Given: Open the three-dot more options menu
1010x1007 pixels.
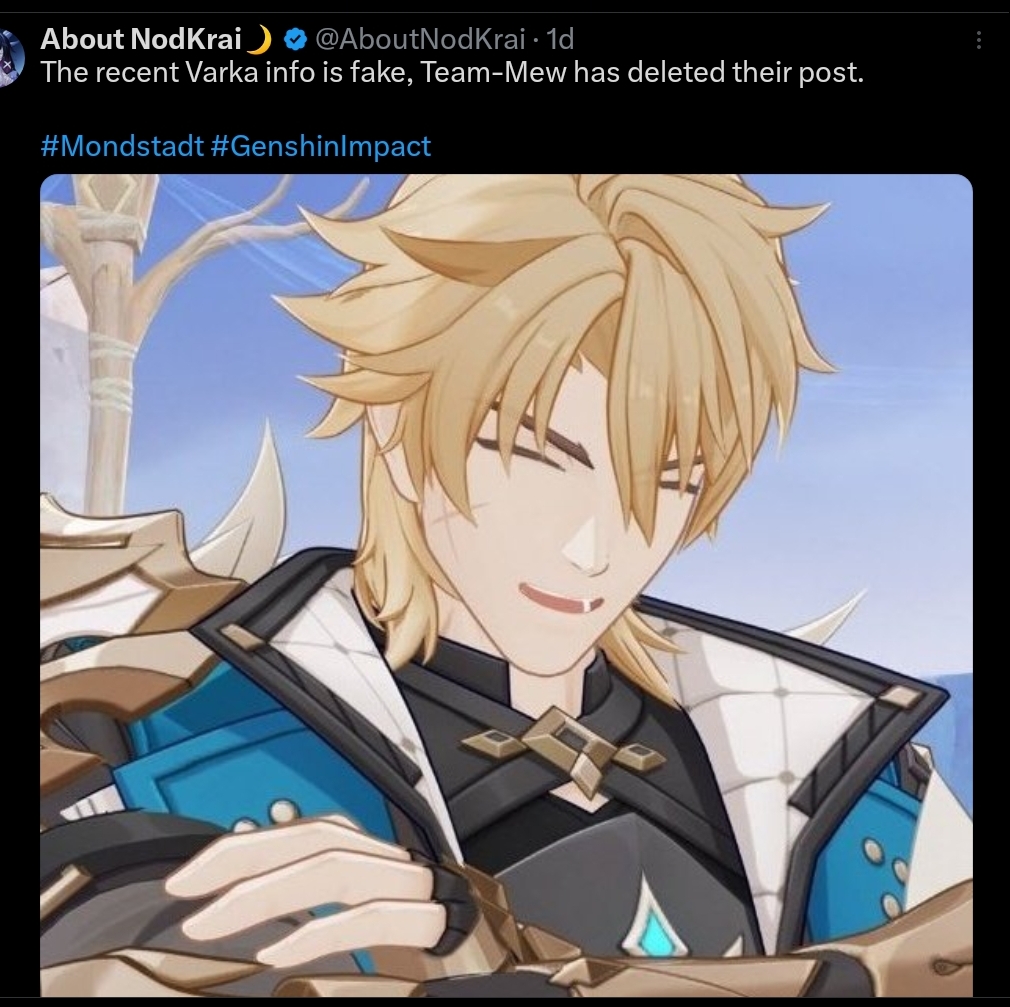Looking at the screenshot, I should point(978,40).
